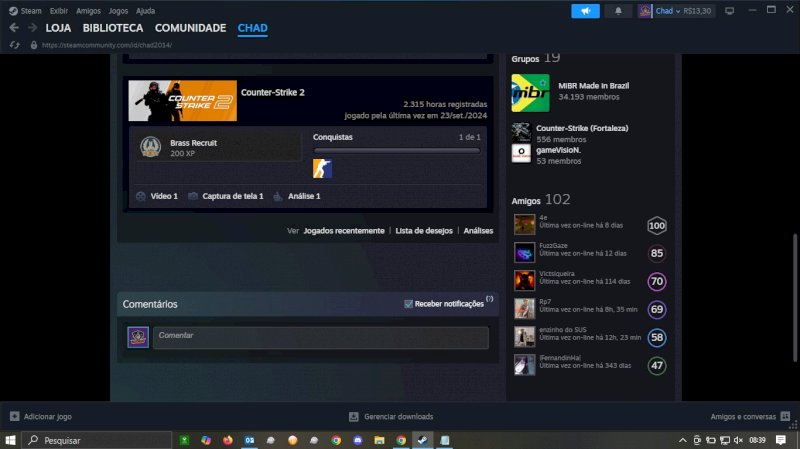
Task: Open the Amigos 102 friends list
Action: tap(541, 199)
